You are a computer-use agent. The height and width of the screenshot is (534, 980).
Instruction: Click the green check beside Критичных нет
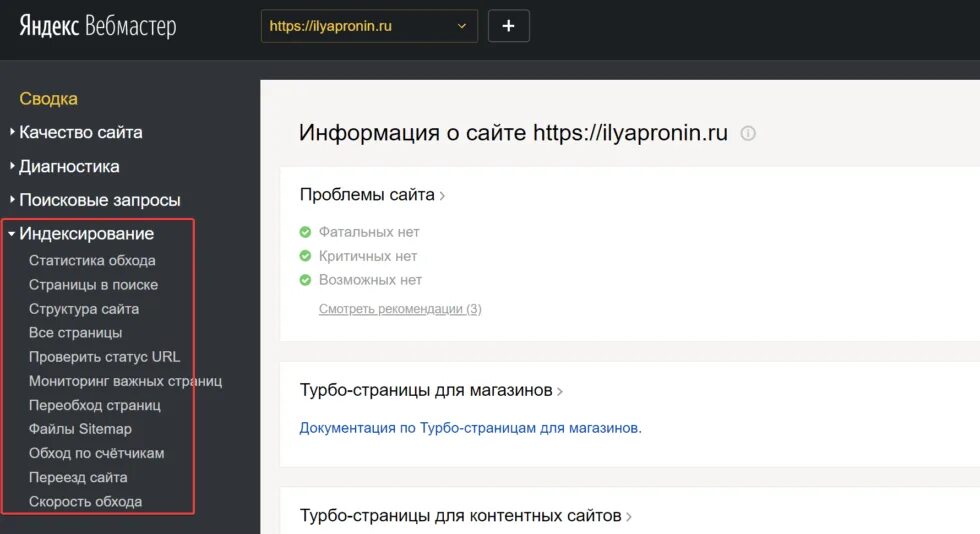click(x=305, y=256)
